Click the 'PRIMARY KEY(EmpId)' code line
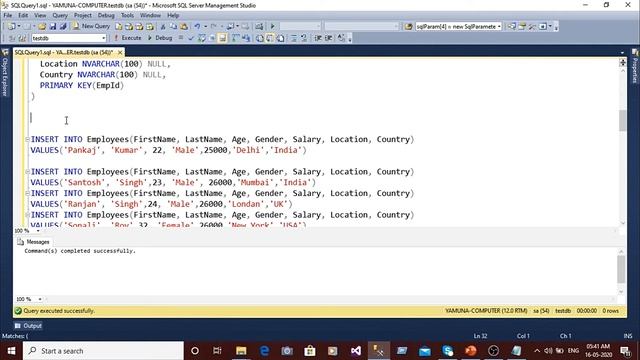 tap(82, 85)
